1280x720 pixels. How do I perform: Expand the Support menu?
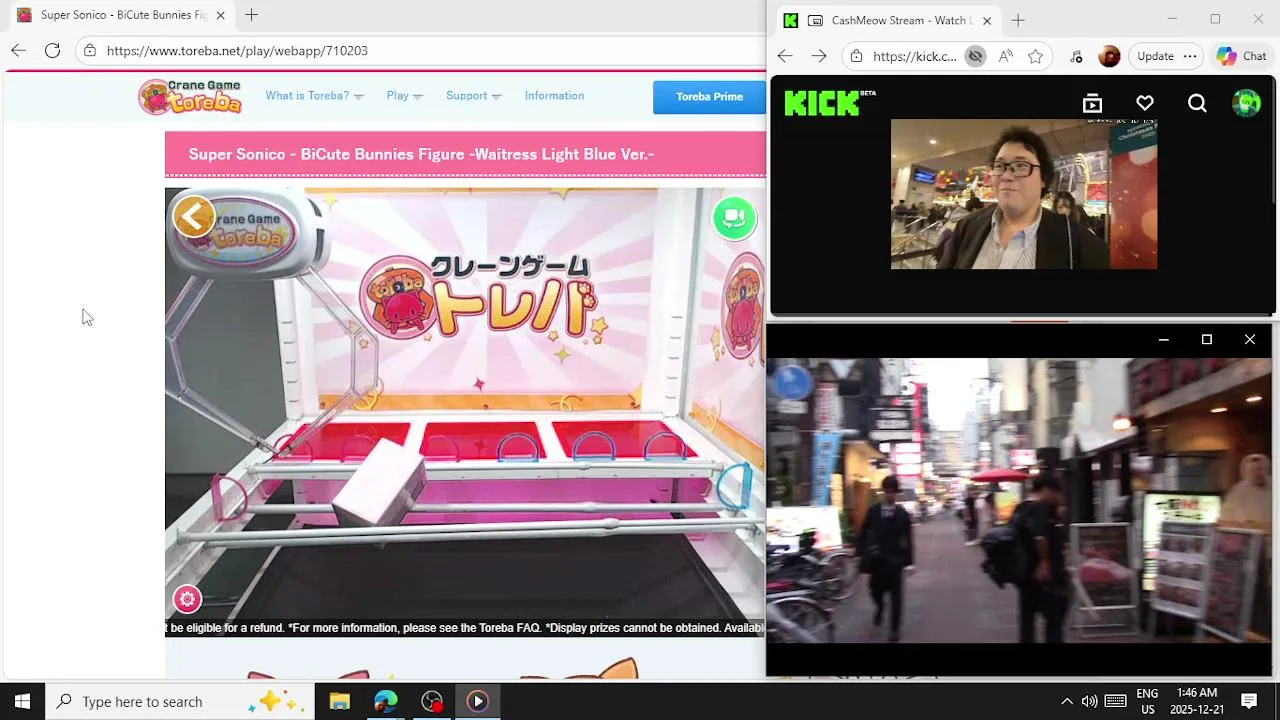(473, 96)
